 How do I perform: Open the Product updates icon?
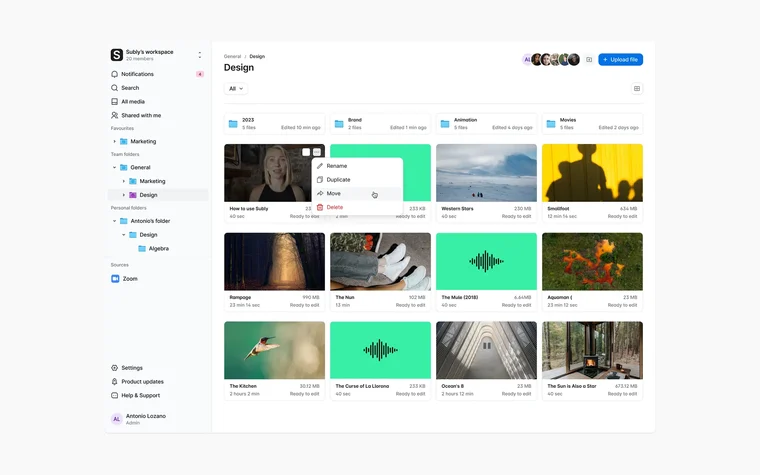click(x=114, y=381)
